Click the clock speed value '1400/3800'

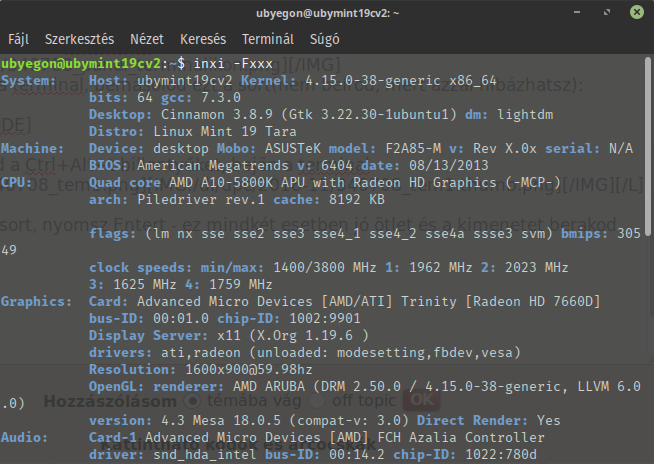(x=309, y=267)
